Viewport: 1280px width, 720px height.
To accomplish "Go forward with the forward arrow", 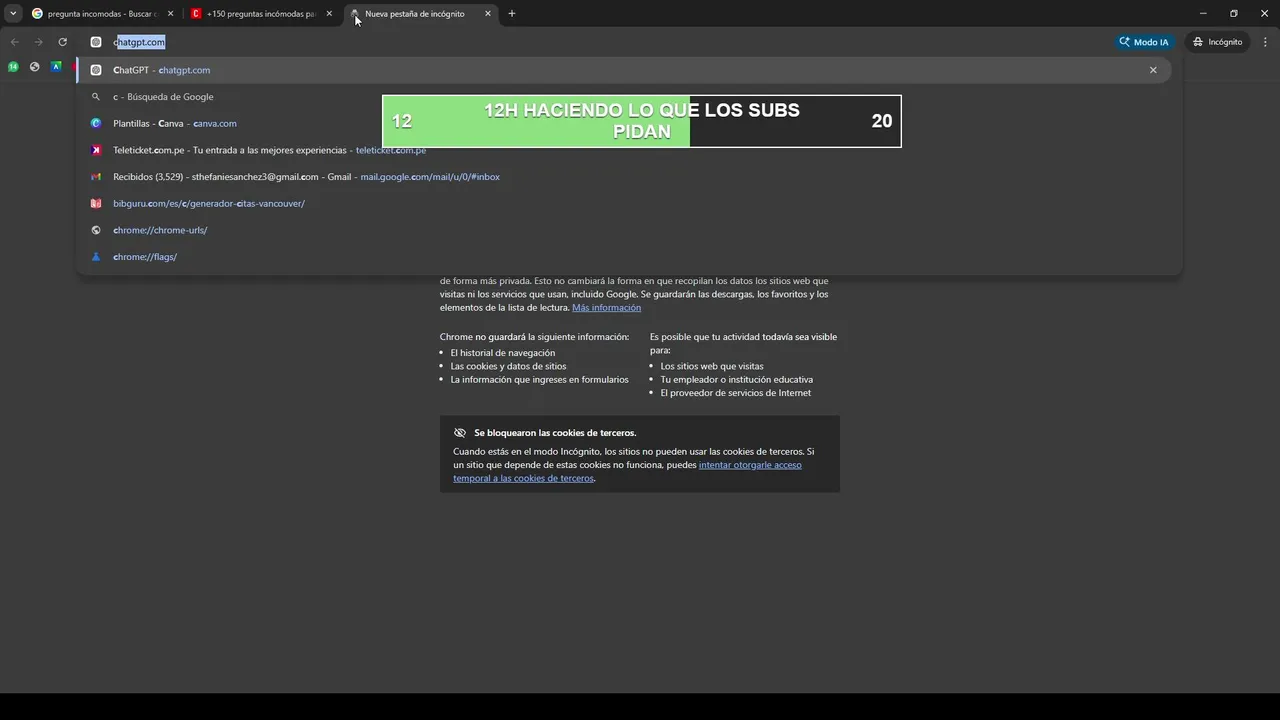I will [38, 42].
